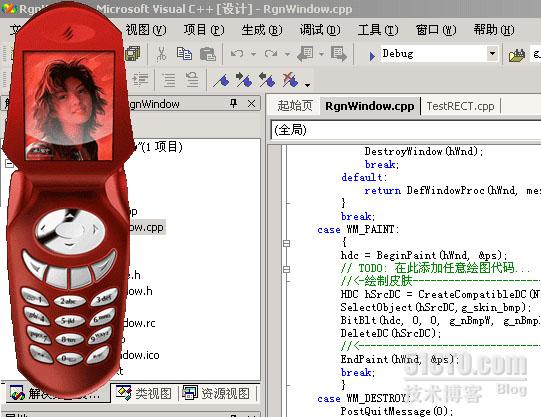The image size is (541, 417).
Task: Click the Navigate Forward icon
Action: click(x=339, y=54)
